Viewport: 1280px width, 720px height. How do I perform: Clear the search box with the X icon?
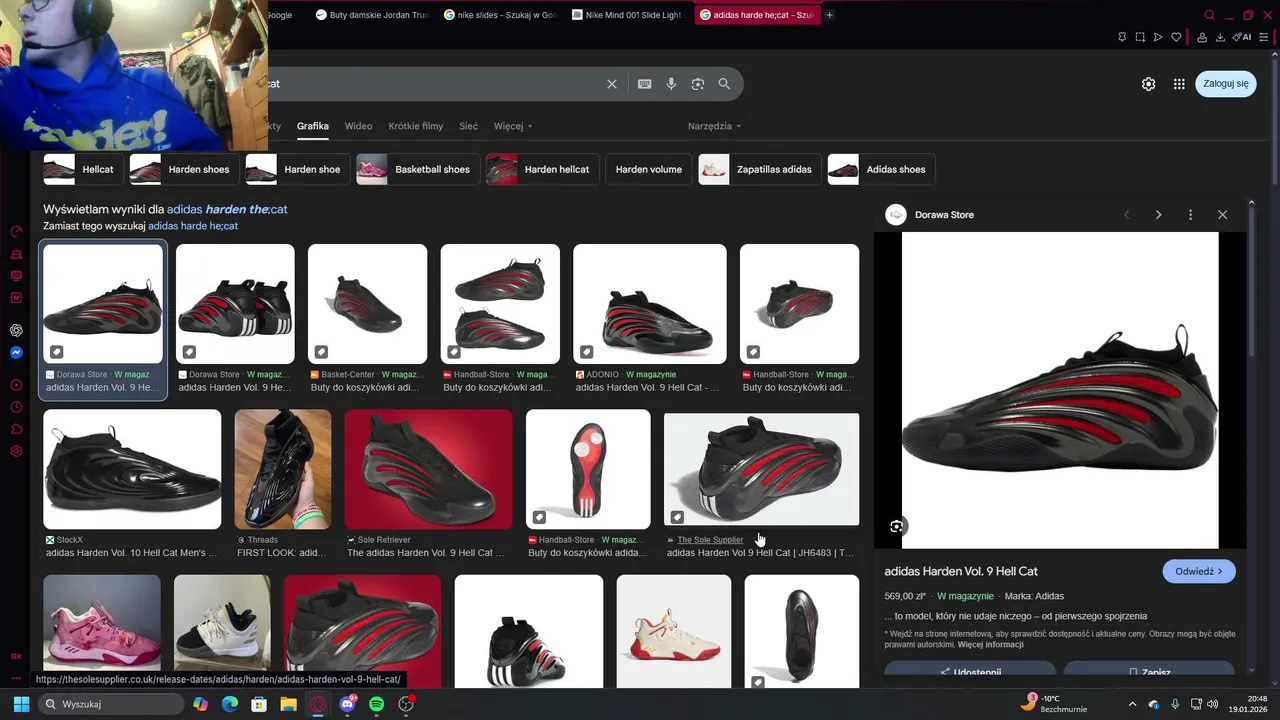click(612, 84)
